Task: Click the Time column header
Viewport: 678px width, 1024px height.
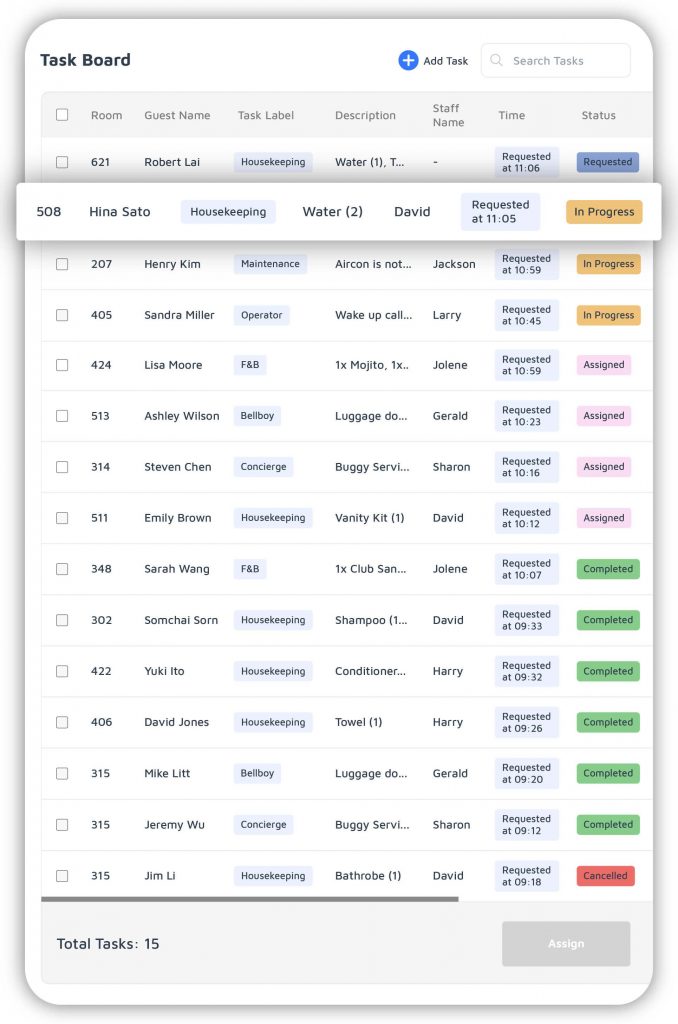Action: coord(511,115)
